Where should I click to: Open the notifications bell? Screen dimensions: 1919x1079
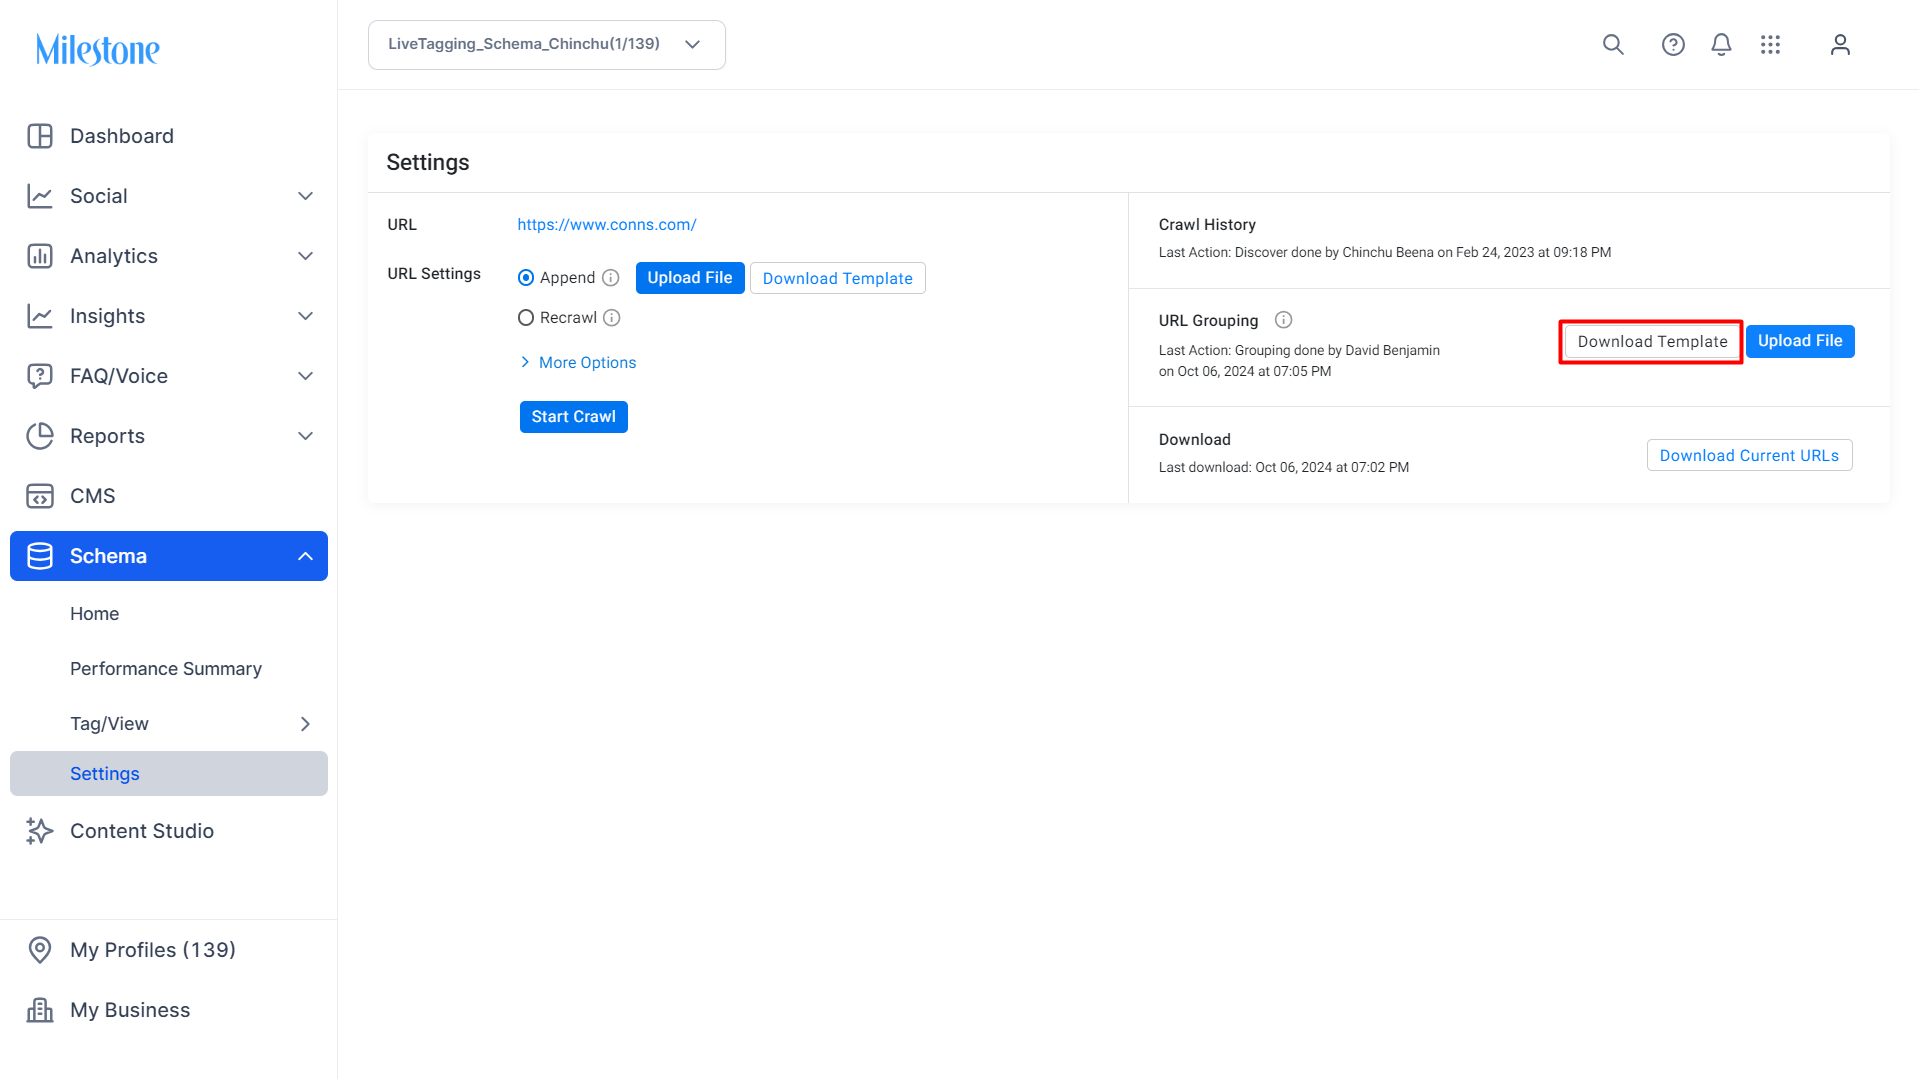click(x=1721, y=45)
